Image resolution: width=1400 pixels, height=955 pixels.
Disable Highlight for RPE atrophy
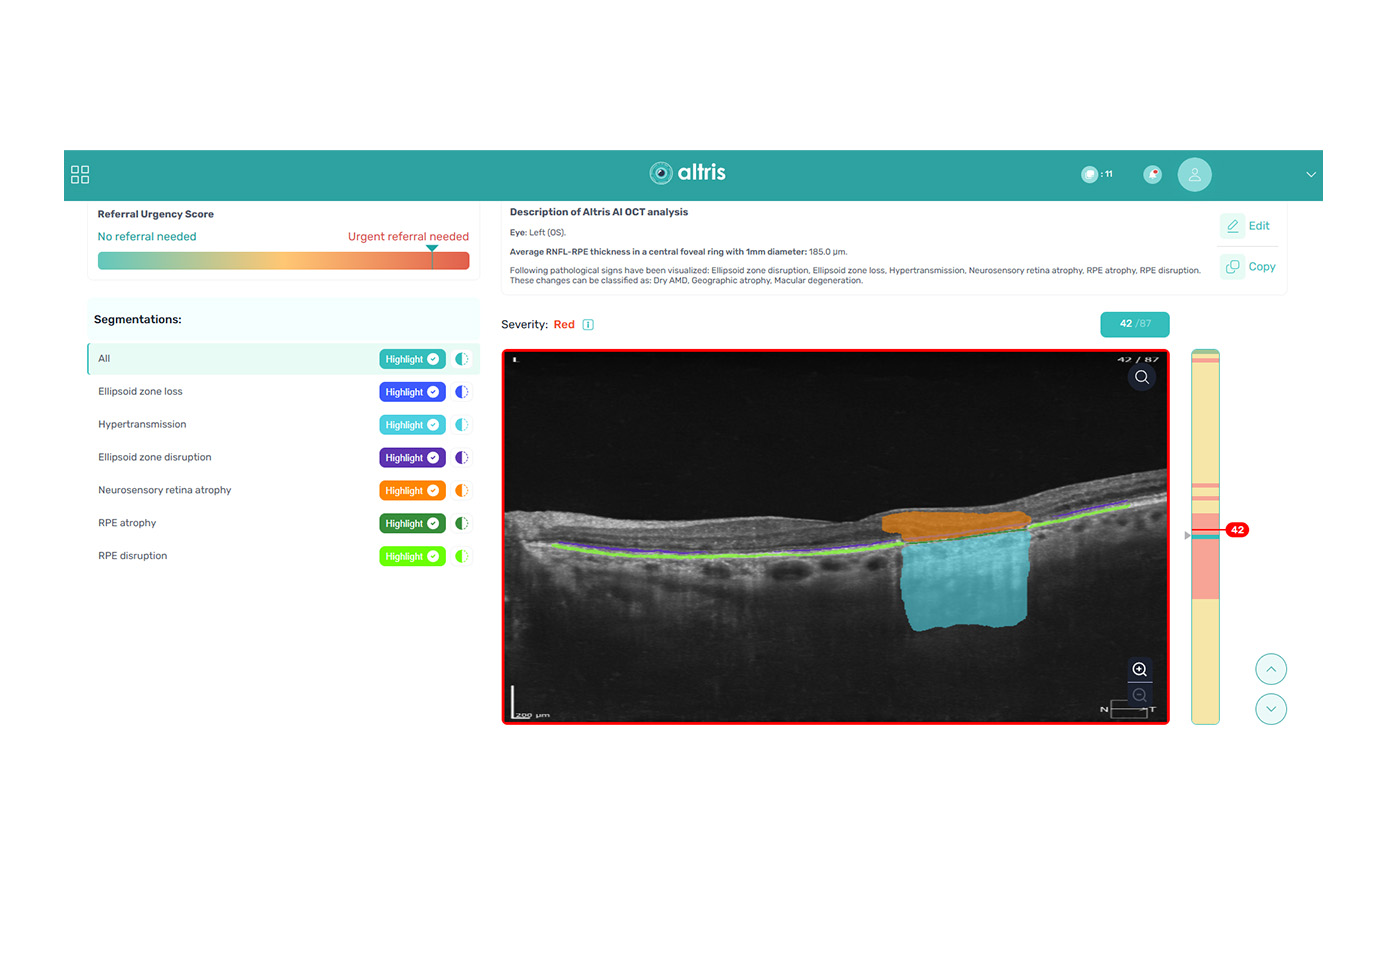pyautogui.click(x=411, y=522)
